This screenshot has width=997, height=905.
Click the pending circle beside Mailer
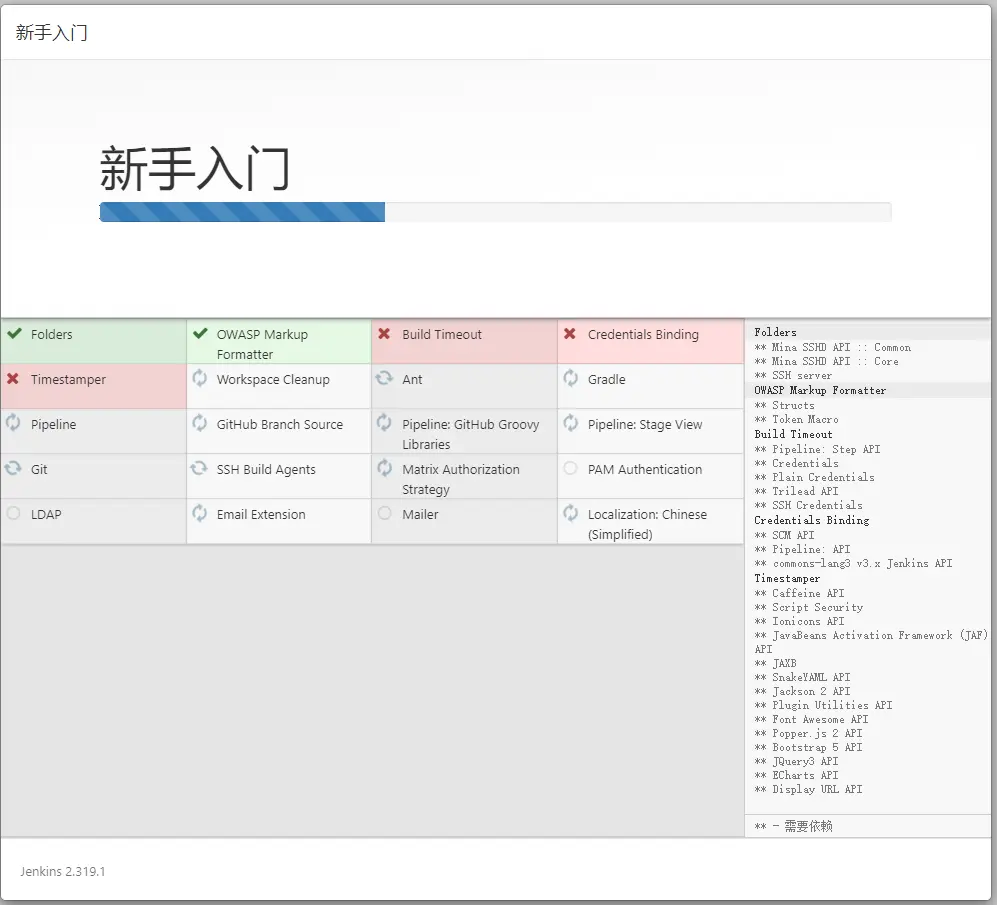click(385, 514)
